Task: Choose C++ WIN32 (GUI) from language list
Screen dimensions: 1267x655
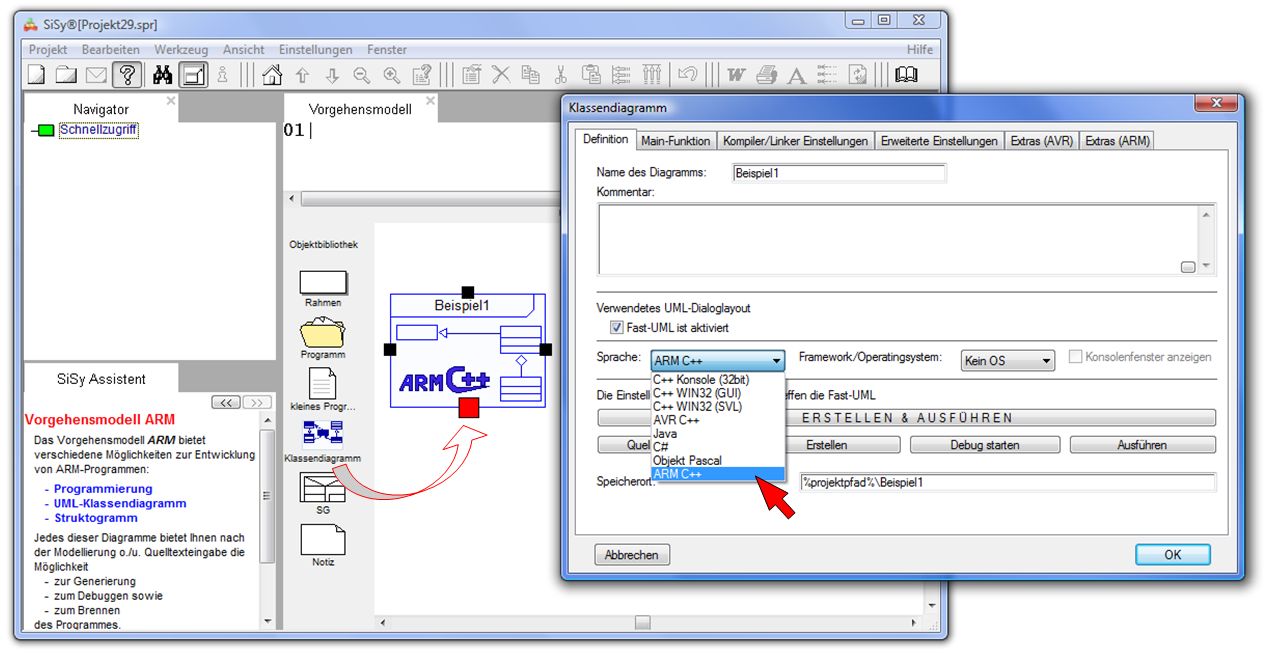Action: [x=717, y=393]
